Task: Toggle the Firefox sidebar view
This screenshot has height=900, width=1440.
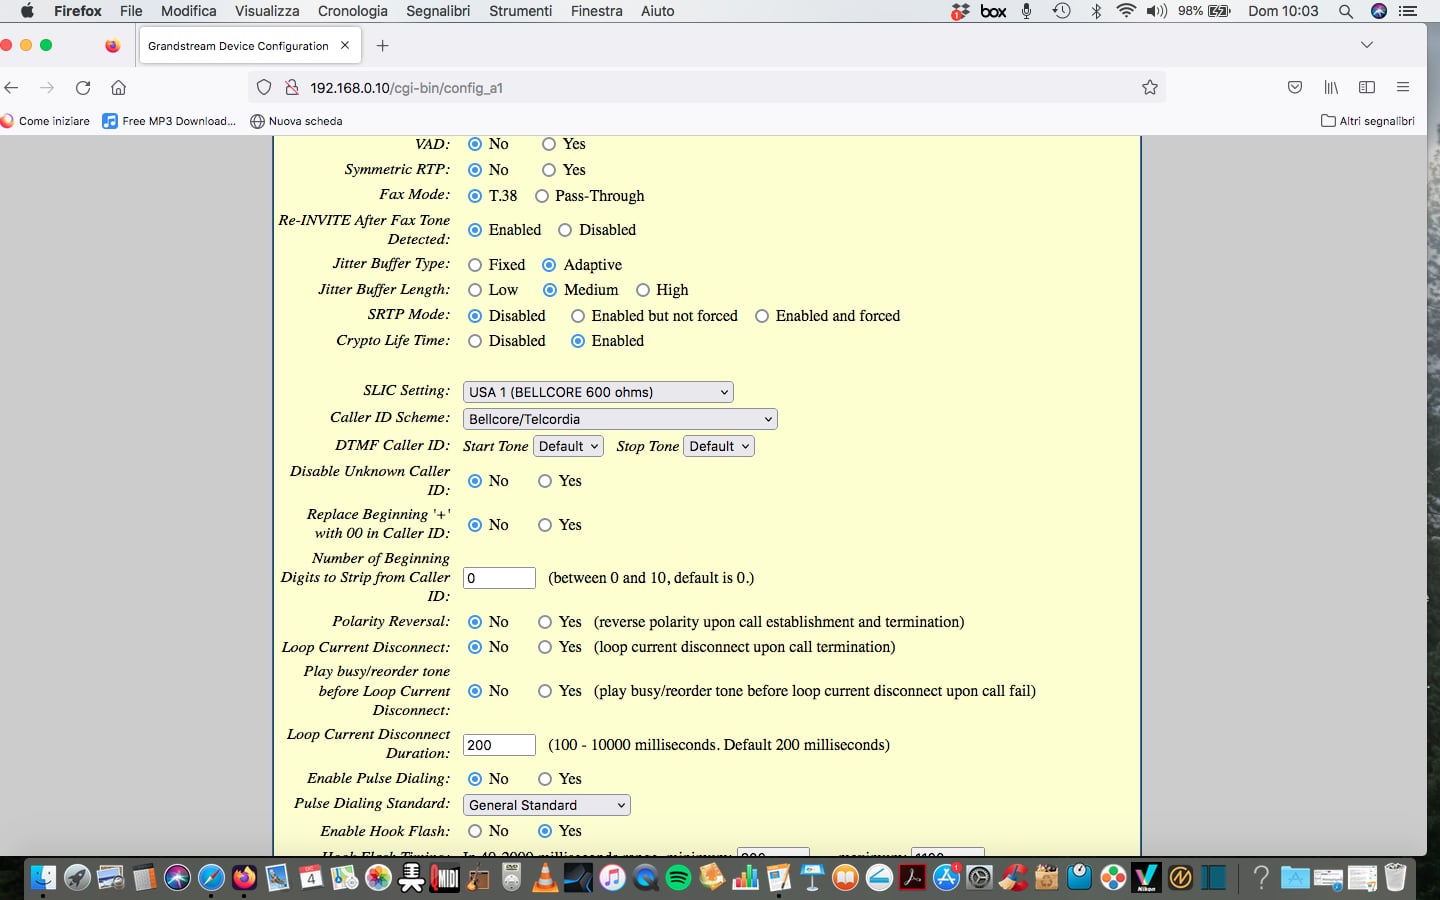Action: click(1367, 88)
